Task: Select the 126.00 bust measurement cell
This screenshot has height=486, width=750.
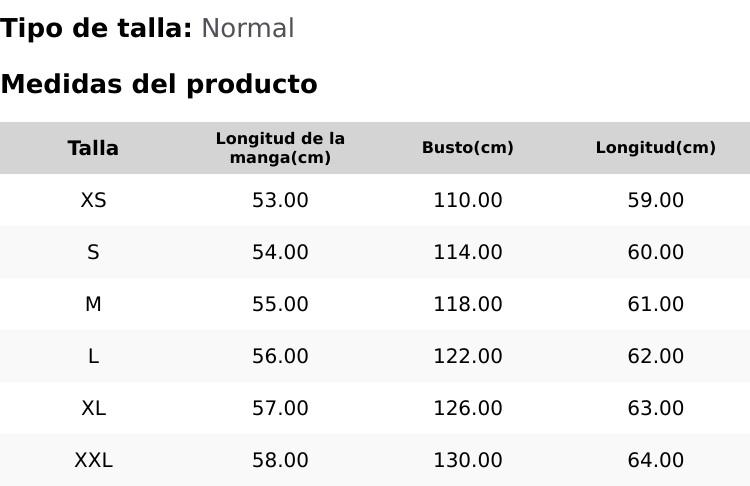Action: [467, 409]
